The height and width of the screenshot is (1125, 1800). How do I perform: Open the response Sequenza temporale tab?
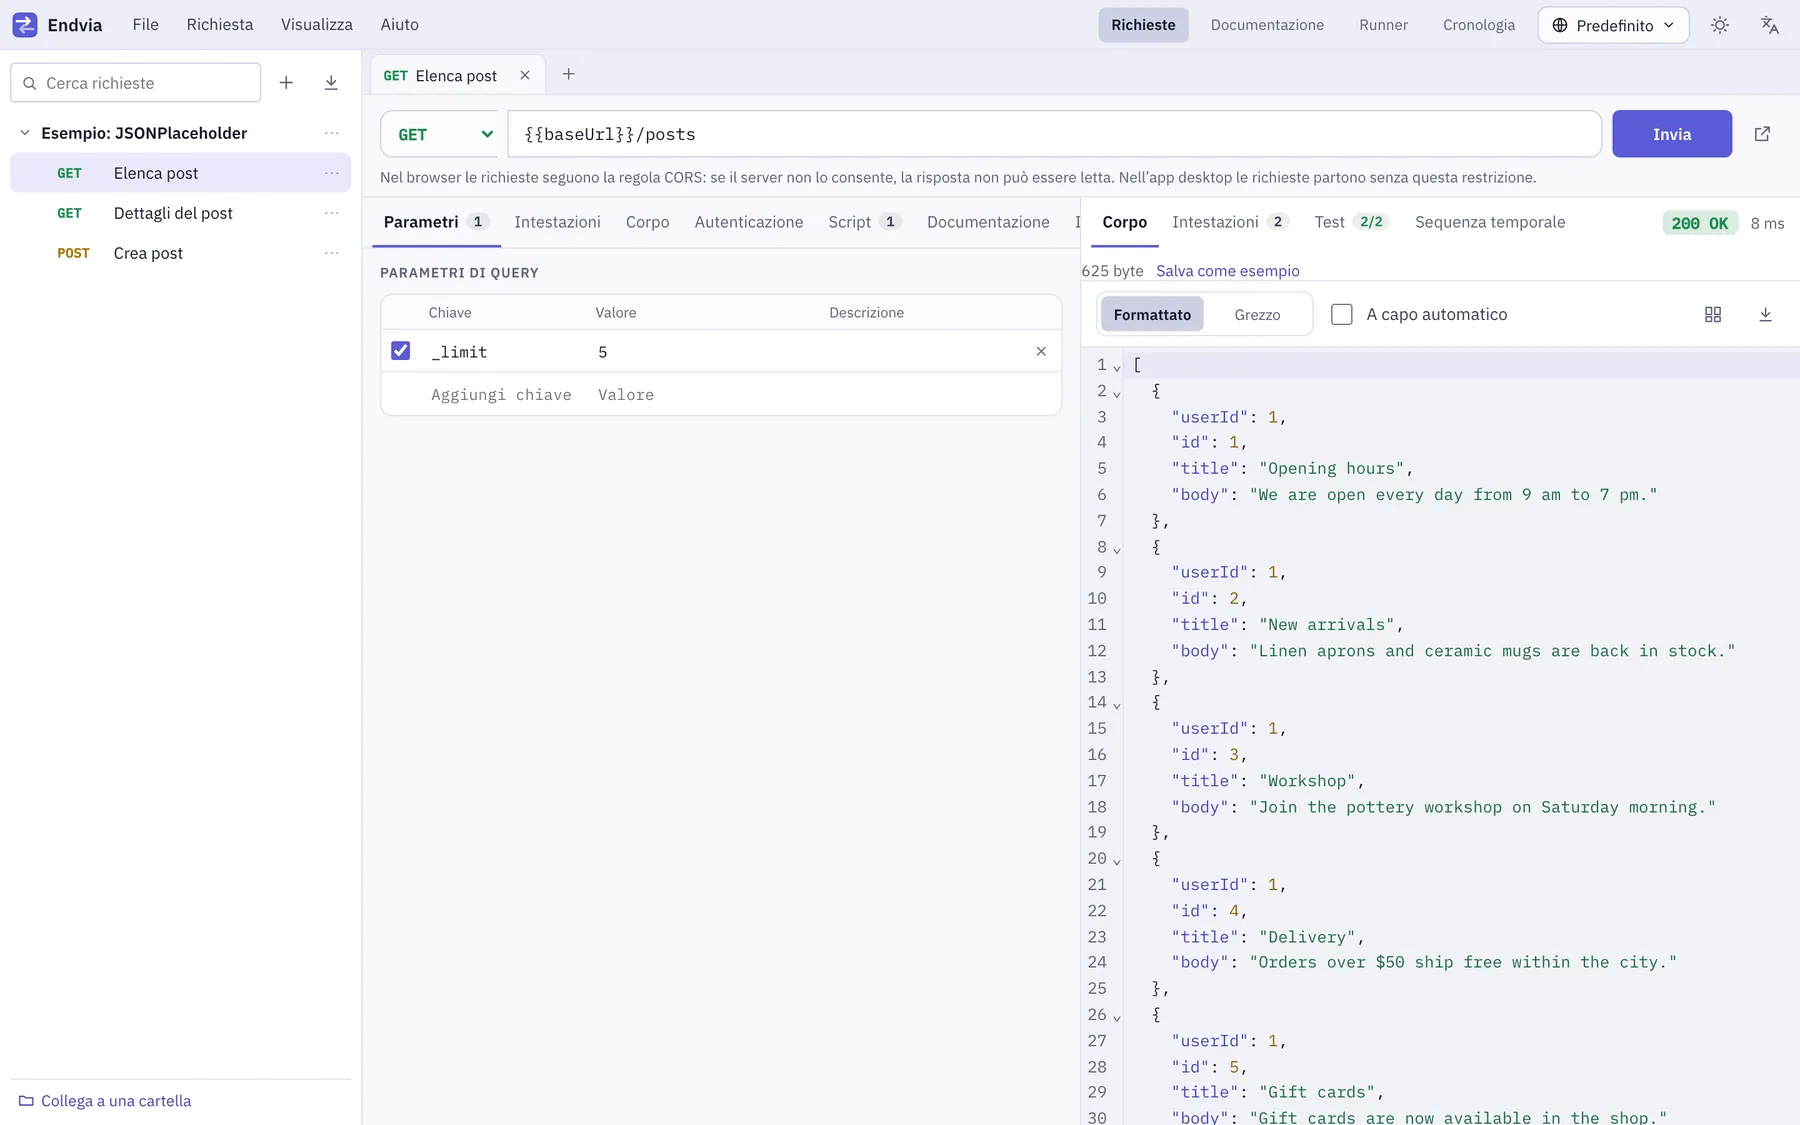[x=1489, y=222]
